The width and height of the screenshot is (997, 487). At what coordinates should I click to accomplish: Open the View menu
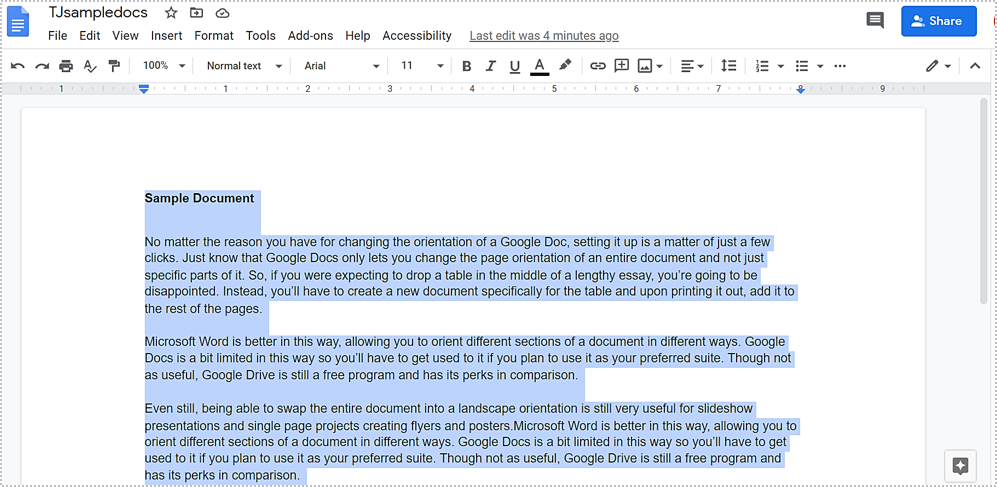point(125,36)
